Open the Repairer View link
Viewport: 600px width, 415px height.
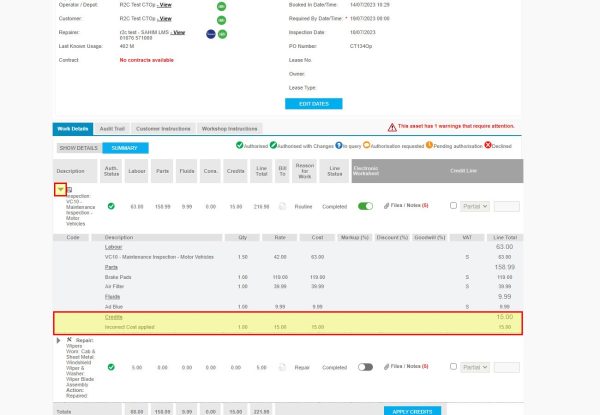tap(178, 33)
